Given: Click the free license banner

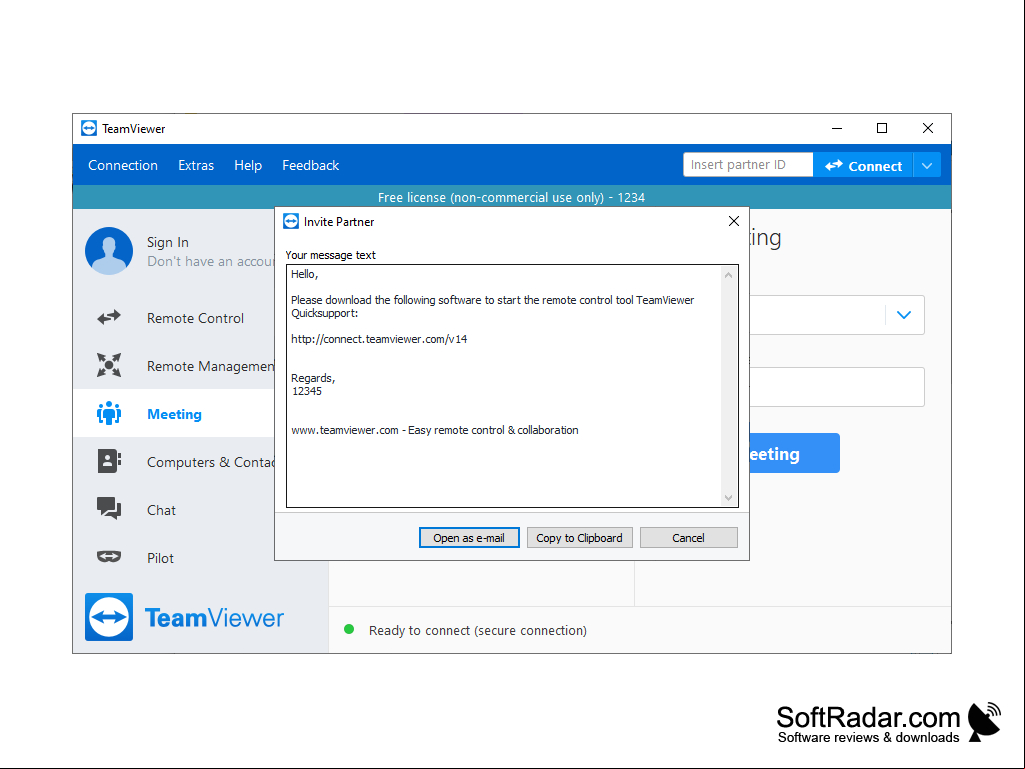Looking at the screenshot, I should [512, 197].
